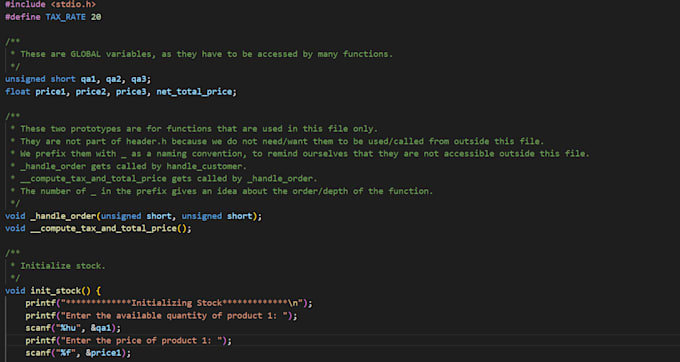Click the comment about naming convention prefix
This screenshot has height=362, width=680.
pos(305,154)
